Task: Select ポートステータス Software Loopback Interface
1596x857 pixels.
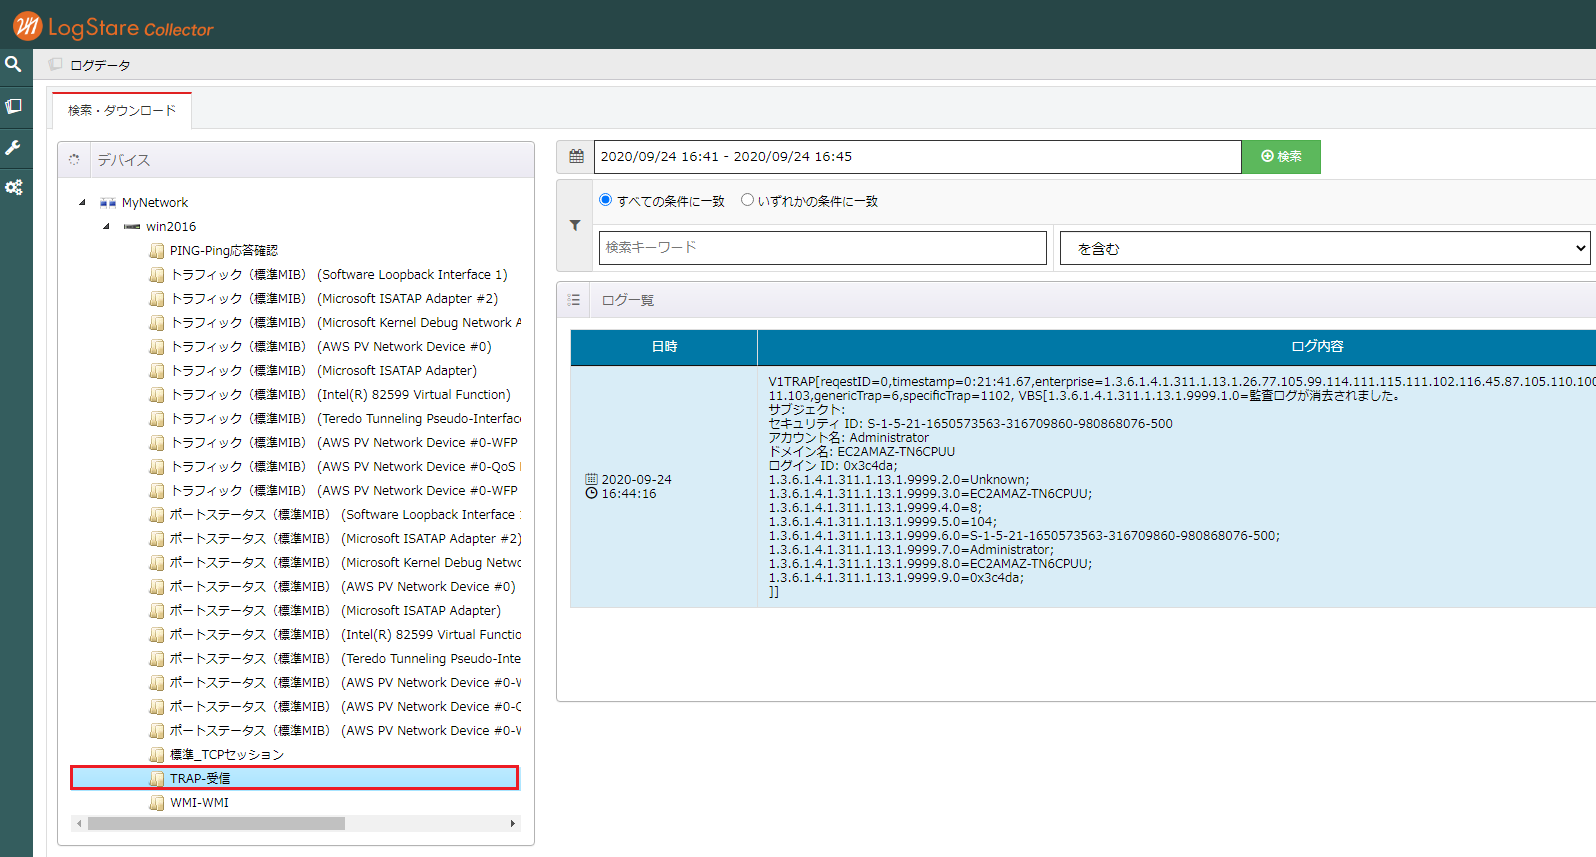Action: (x=346, y=514)
